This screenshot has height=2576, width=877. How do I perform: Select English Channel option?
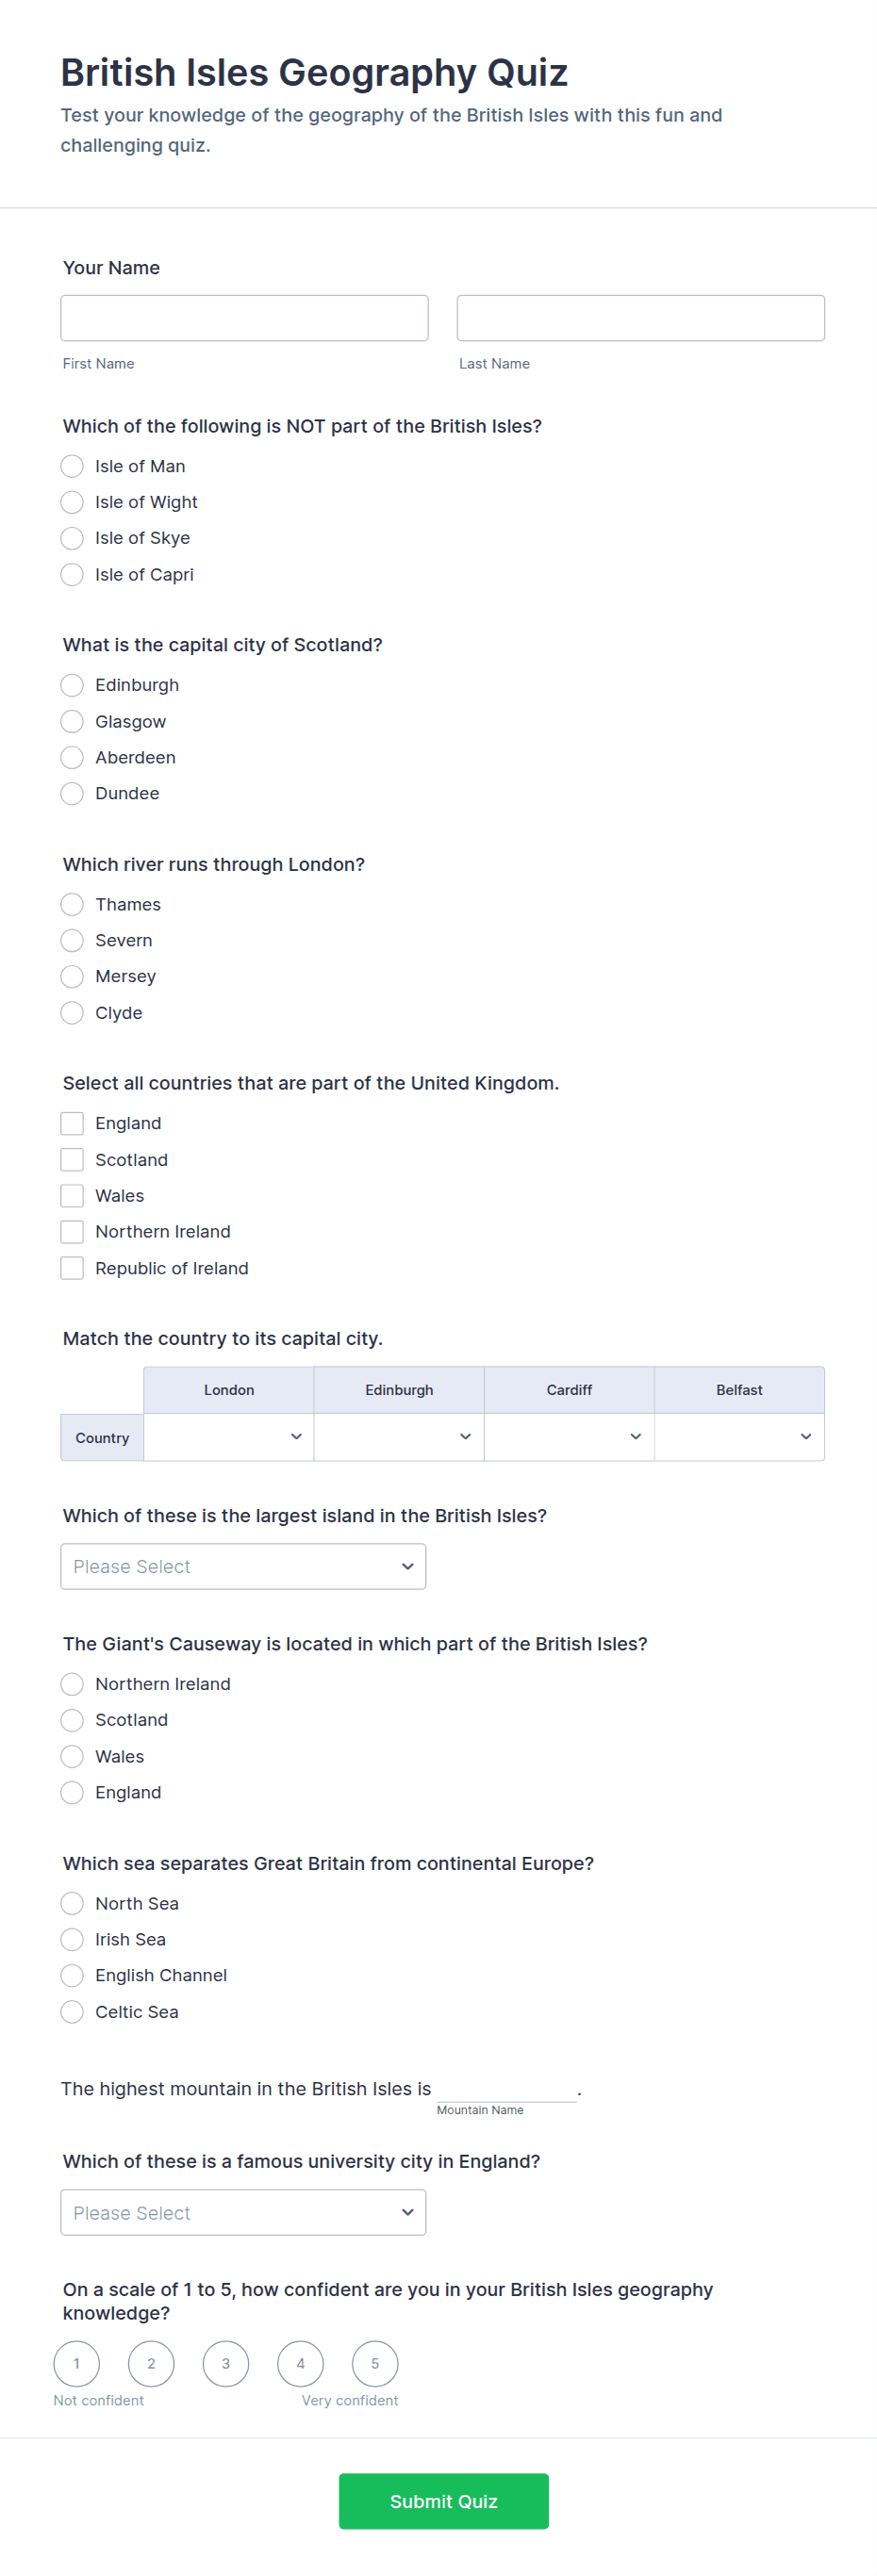tap(72, 1976)
